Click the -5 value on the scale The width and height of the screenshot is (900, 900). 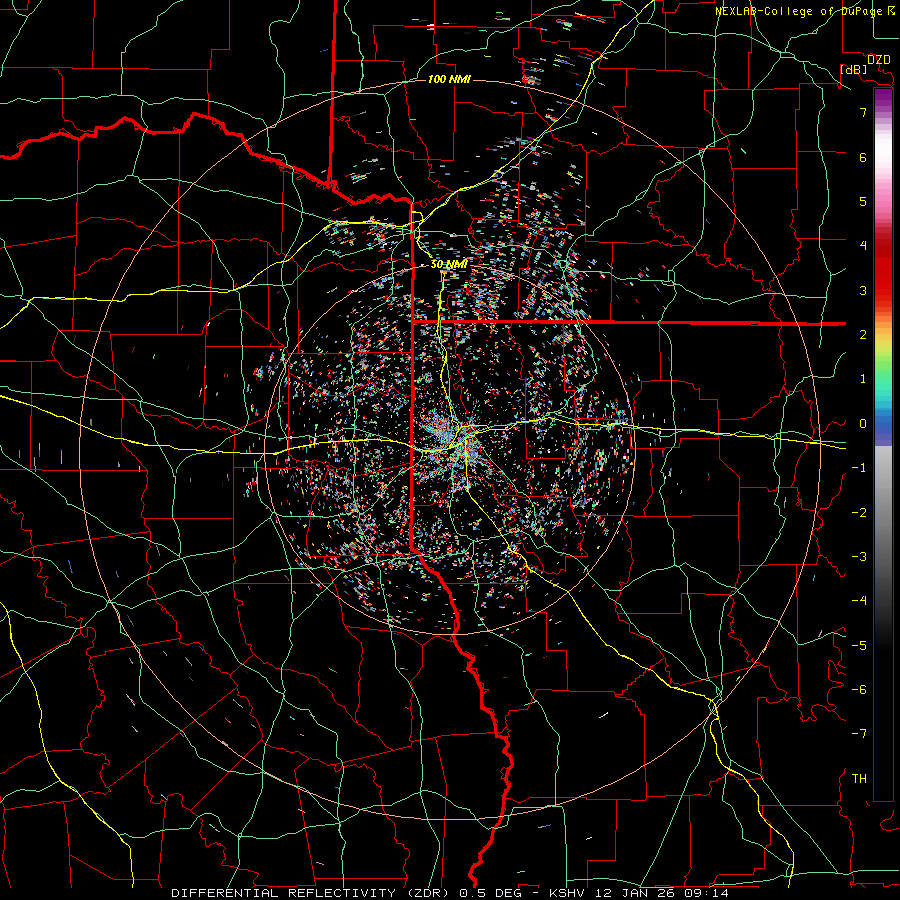pos(859,646)
